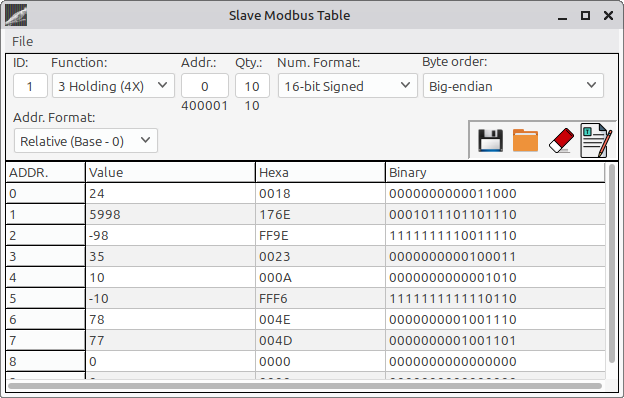
Task: Select the value cell 78
Action: click(x=170, y=320)
